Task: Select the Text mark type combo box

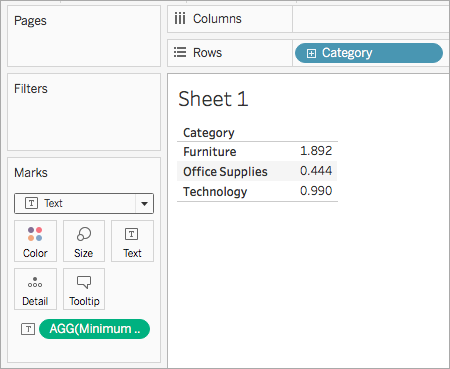Action: click(84, 203)
